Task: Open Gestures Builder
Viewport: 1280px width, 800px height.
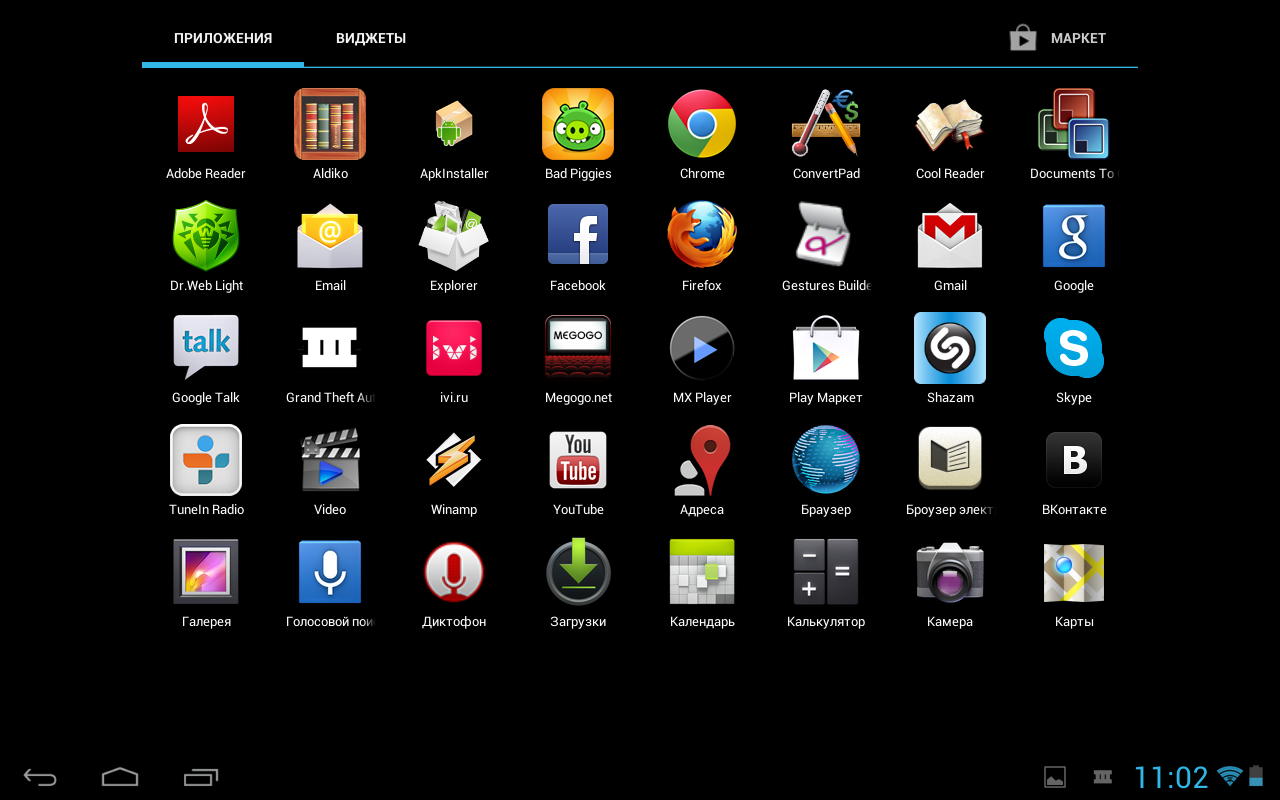Action: [826, 236]
